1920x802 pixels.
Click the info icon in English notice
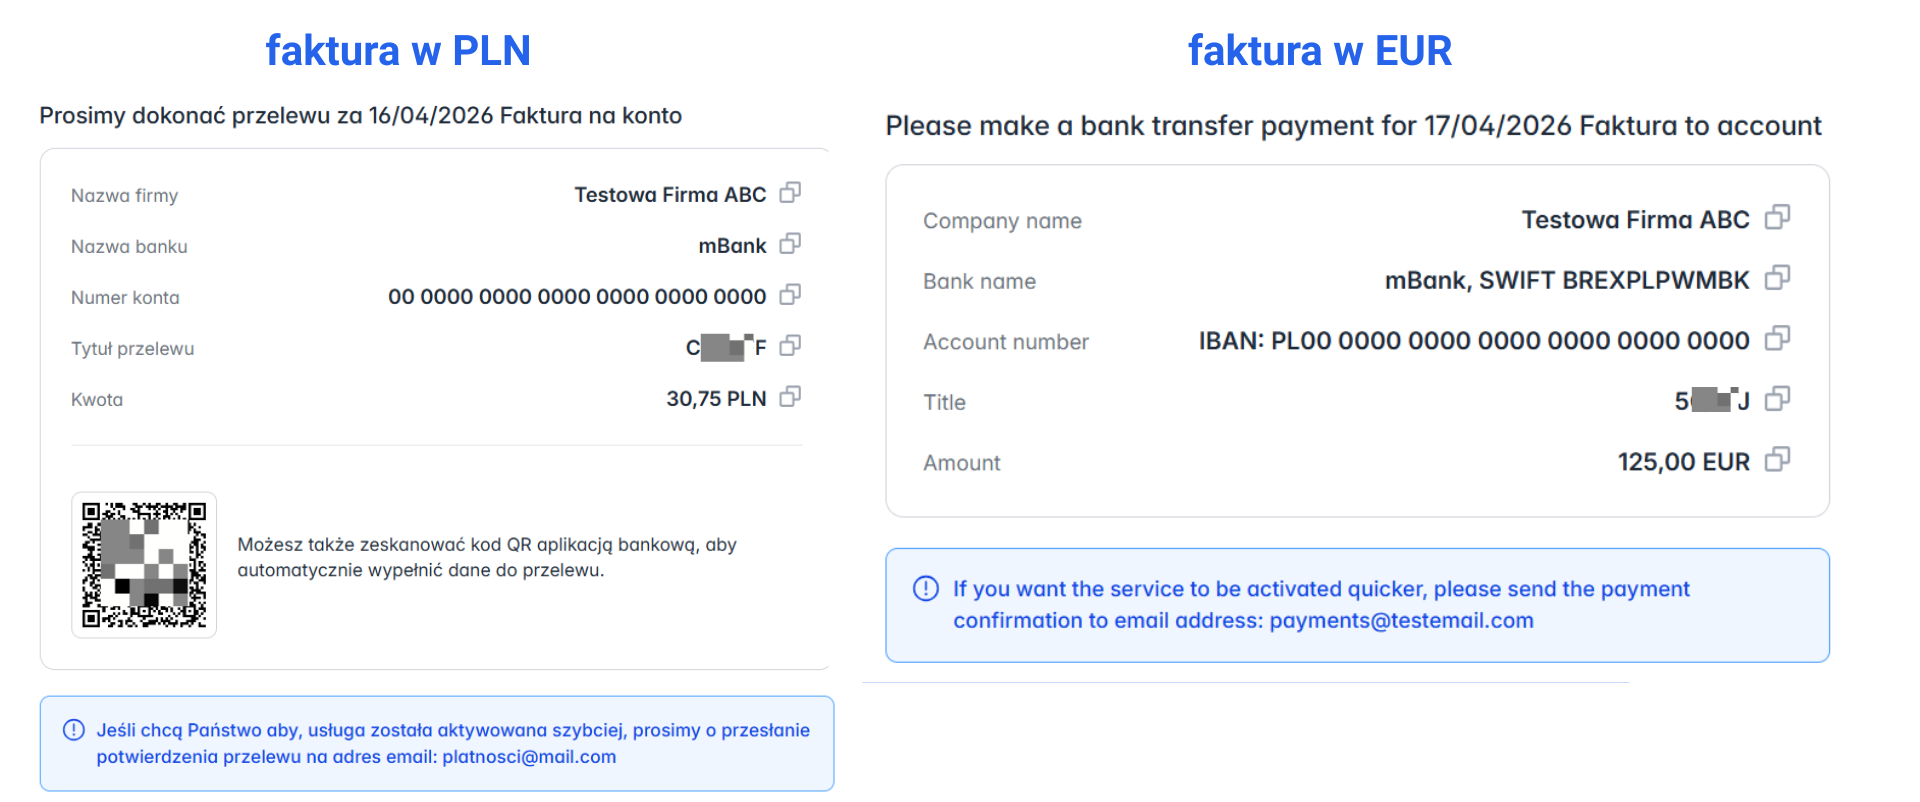pos(926,588)
